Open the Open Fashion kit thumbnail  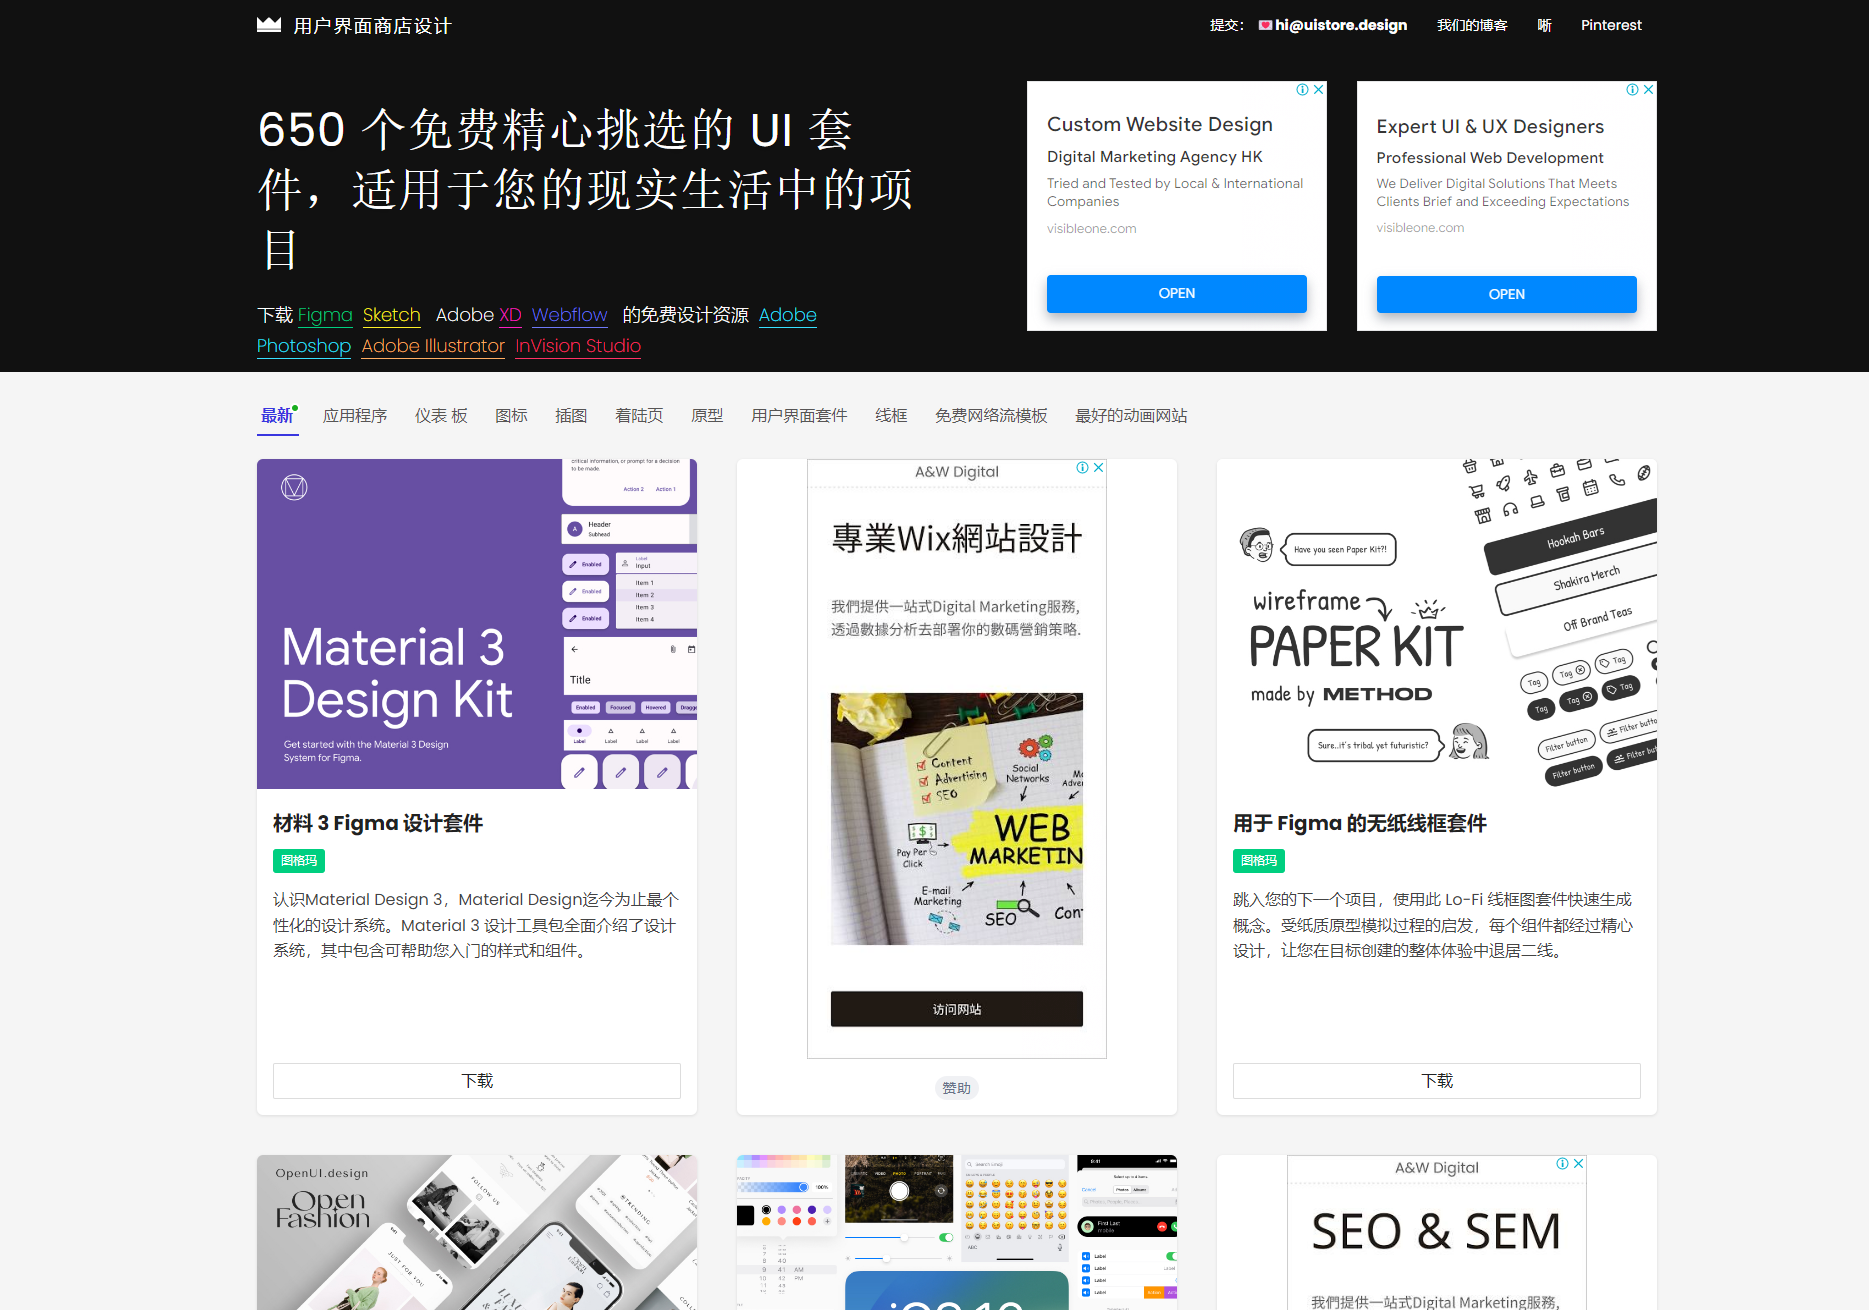click(477, 1232)
